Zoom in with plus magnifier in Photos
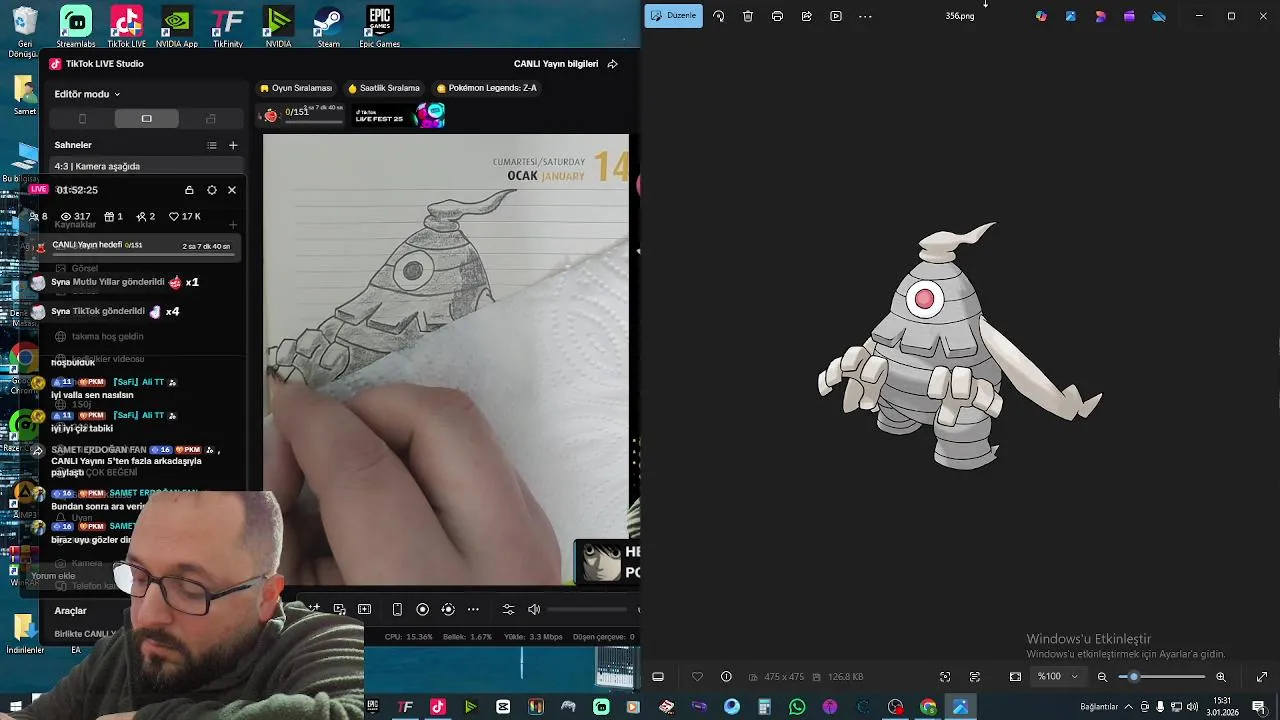This screenshot has width=1280, height=720. 1220,677
